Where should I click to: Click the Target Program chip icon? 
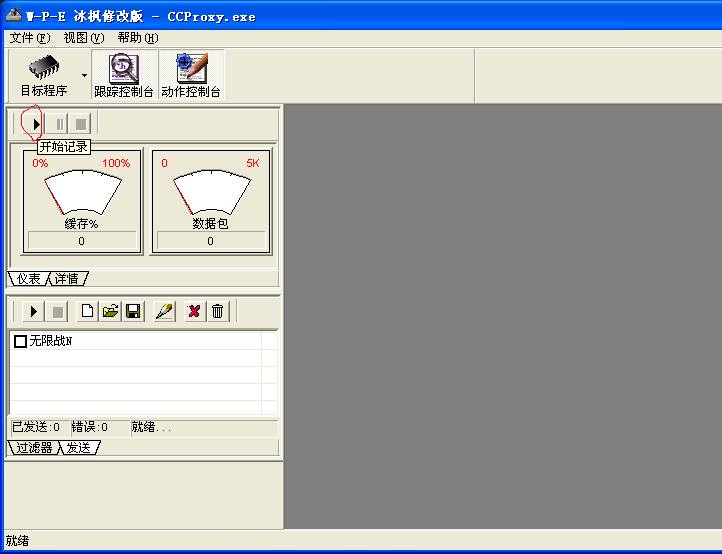coord(44,68)
